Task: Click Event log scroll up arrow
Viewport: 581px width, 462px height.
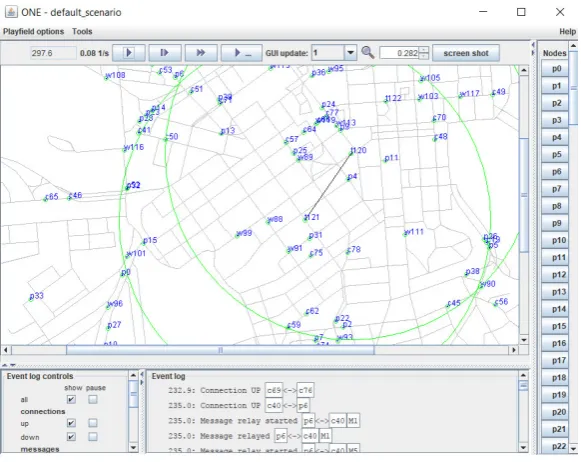Action: coord(523,375)
